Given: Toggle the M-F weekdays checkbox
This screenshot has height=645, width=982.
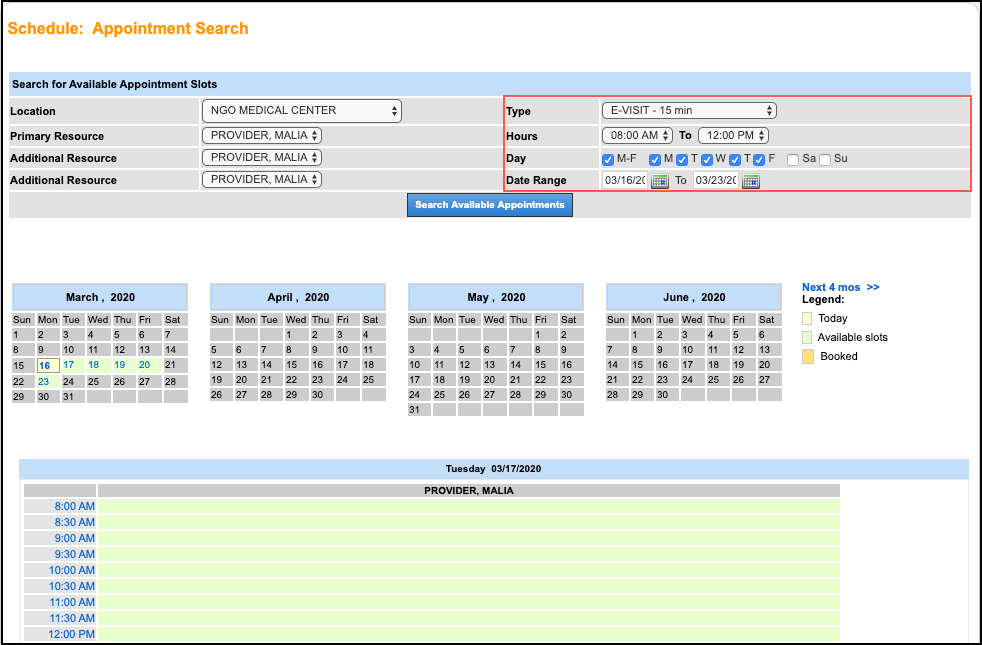Looking at the screenshot, I should [x=608, y=159].
